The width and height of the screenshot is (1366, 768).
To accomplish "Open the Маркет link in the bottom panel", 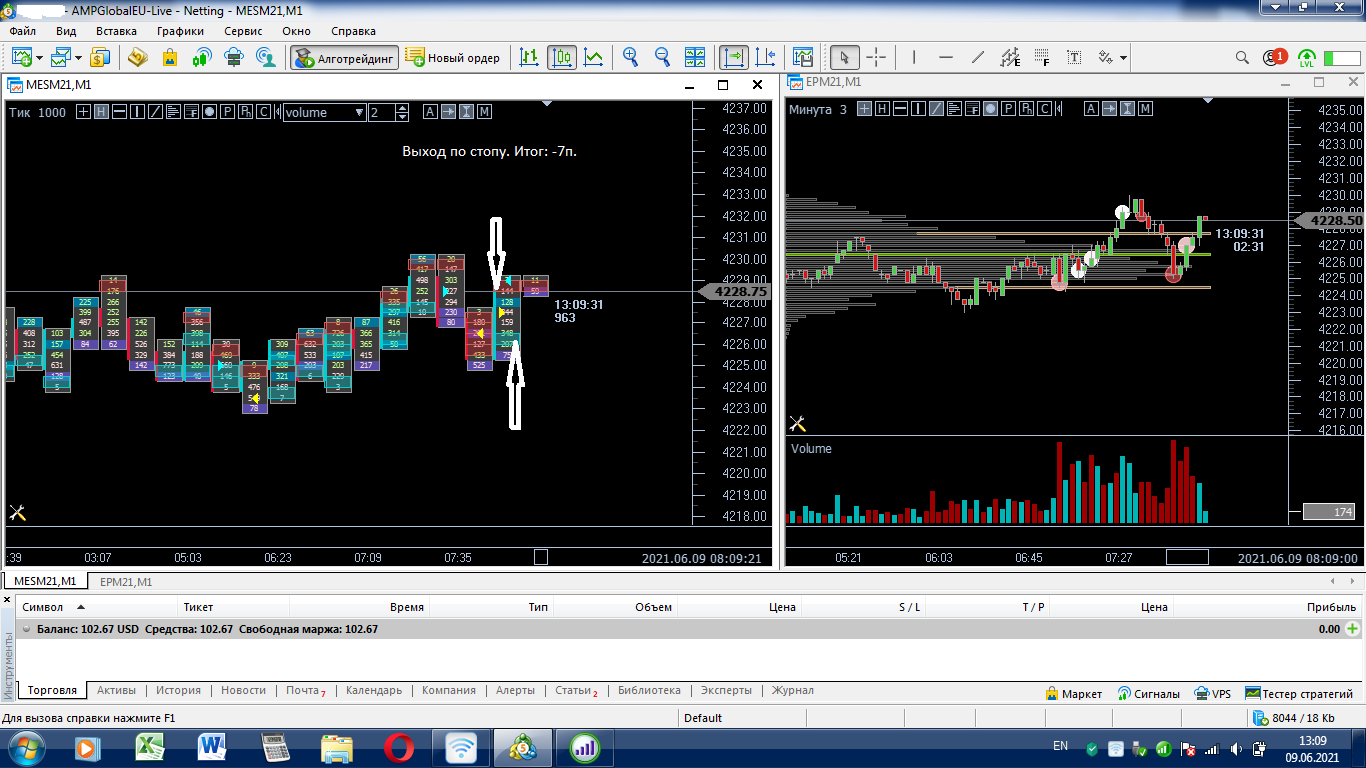I will pos(1074,693).
